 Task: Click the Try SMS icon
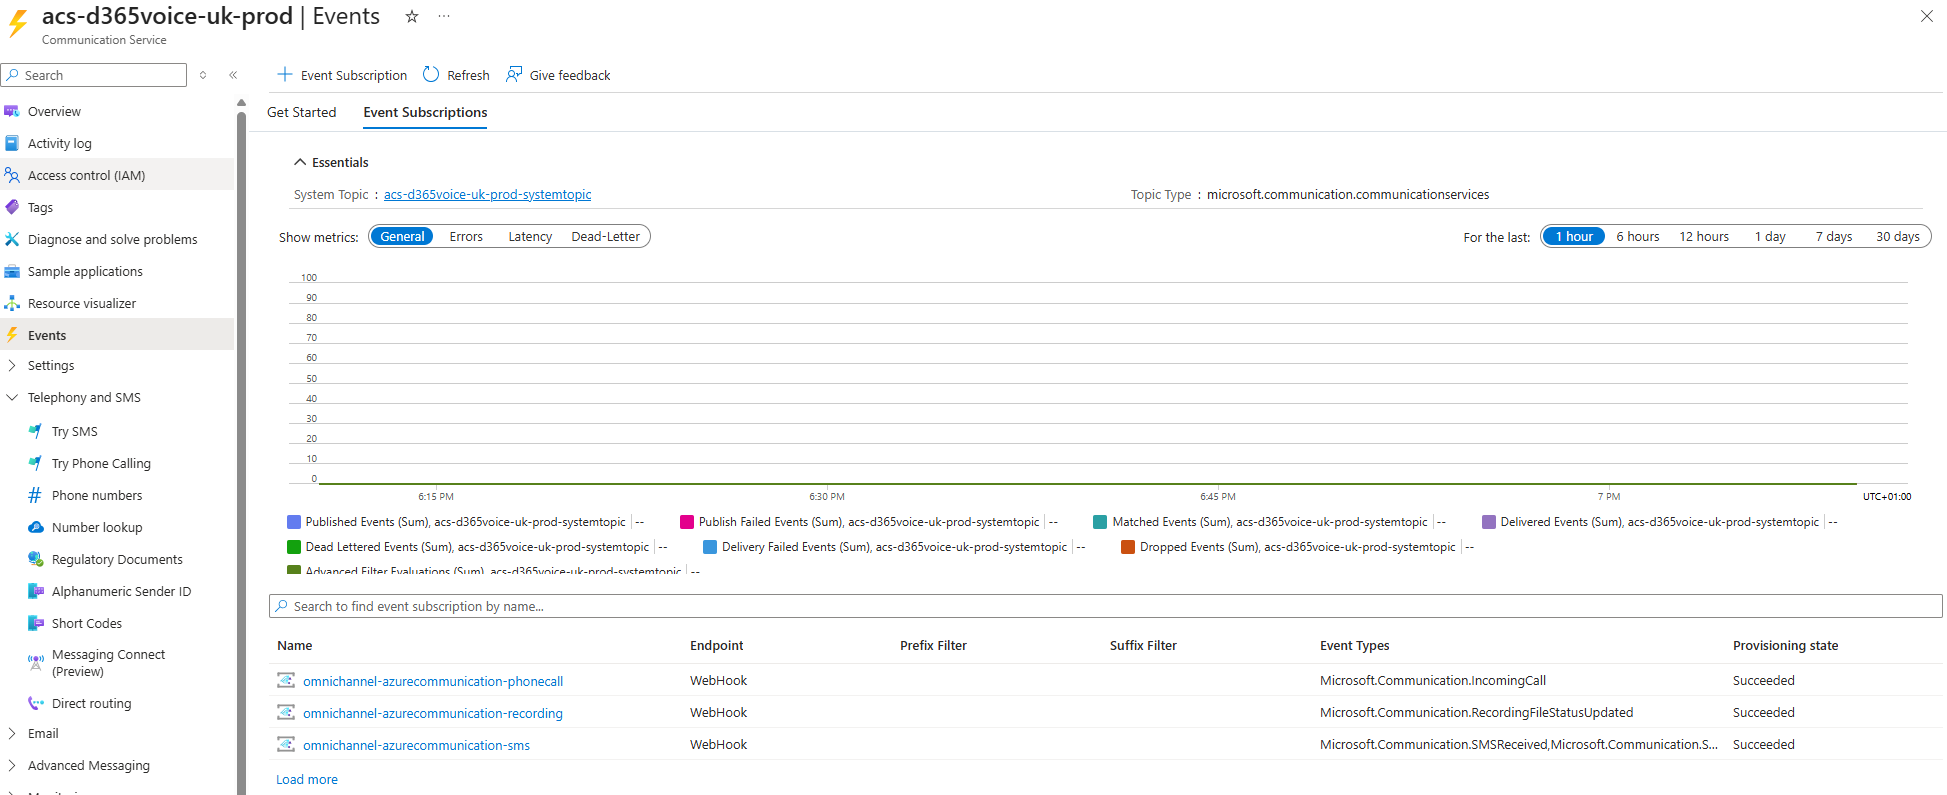click(36, 431)
